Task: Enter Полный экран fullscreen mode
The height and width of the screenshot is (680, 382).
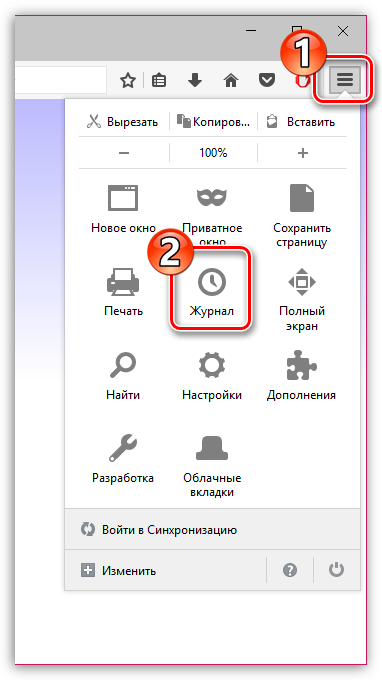Action: [302, 299]
